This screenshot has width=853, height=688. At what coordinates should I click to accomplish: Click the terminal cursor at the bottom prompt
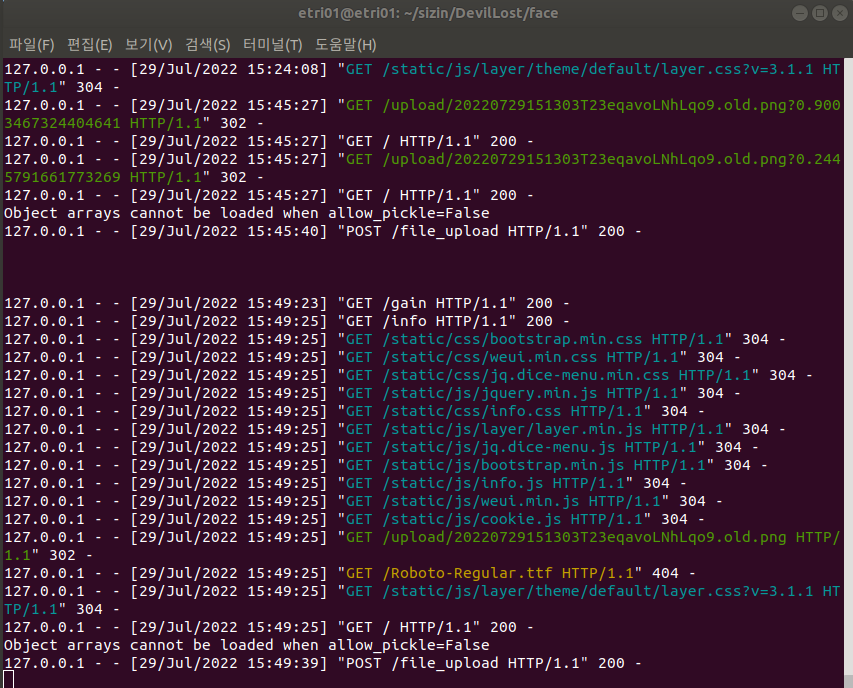coord(7,678)
